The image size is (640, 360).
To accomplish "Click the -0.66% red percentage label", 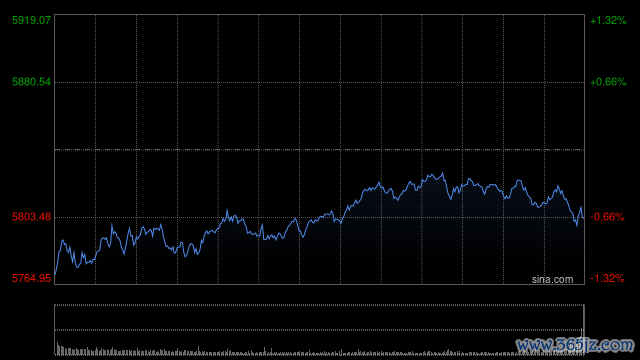I will click(x=607, y=217).
